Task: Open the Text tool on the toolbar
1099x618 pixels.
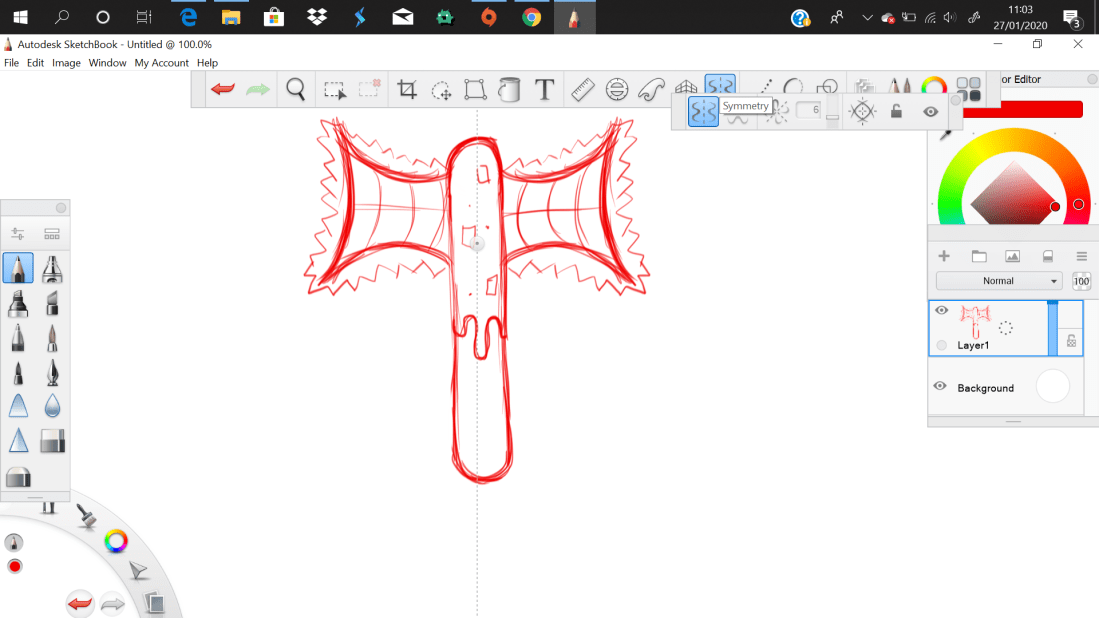Action: (545, 89)
